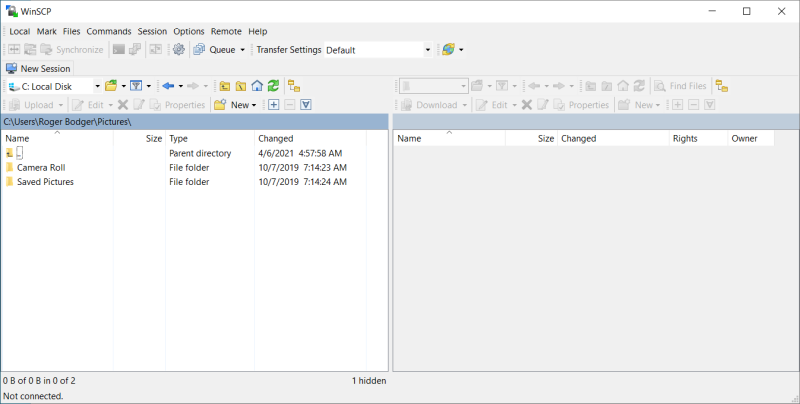This screenshot has width=800, height=404.
Task: Open the Session menu
Action: (x=152, y=31)
